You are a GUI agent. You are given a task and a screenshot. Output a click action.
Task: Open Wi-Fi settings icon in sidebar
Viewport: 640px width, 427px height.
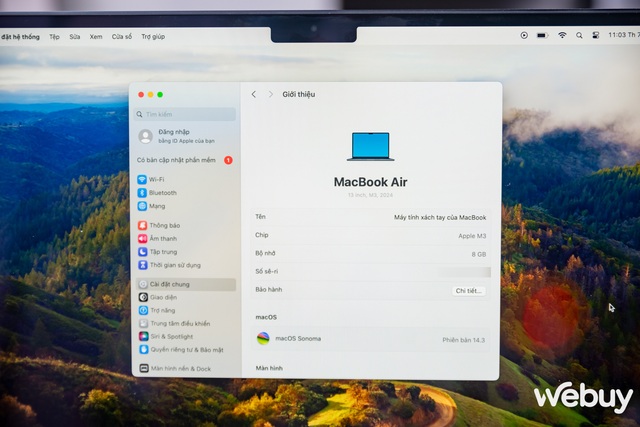click(142, 179)
